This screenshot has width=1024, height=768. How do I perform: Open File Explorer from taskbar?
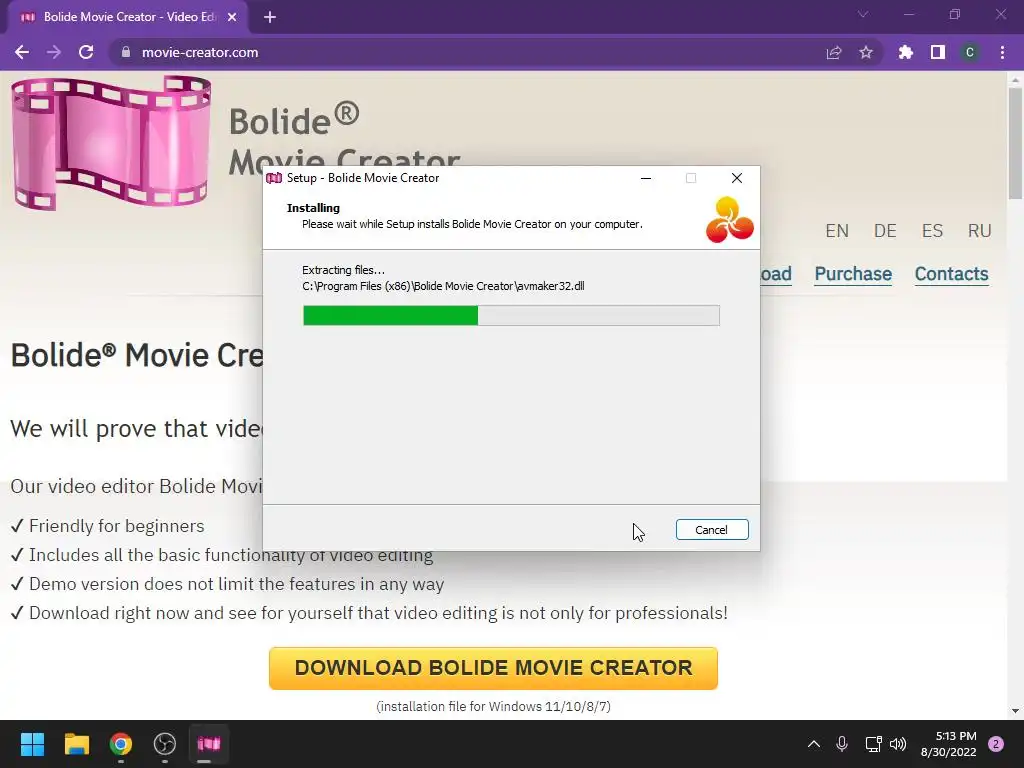pos(76,744)
